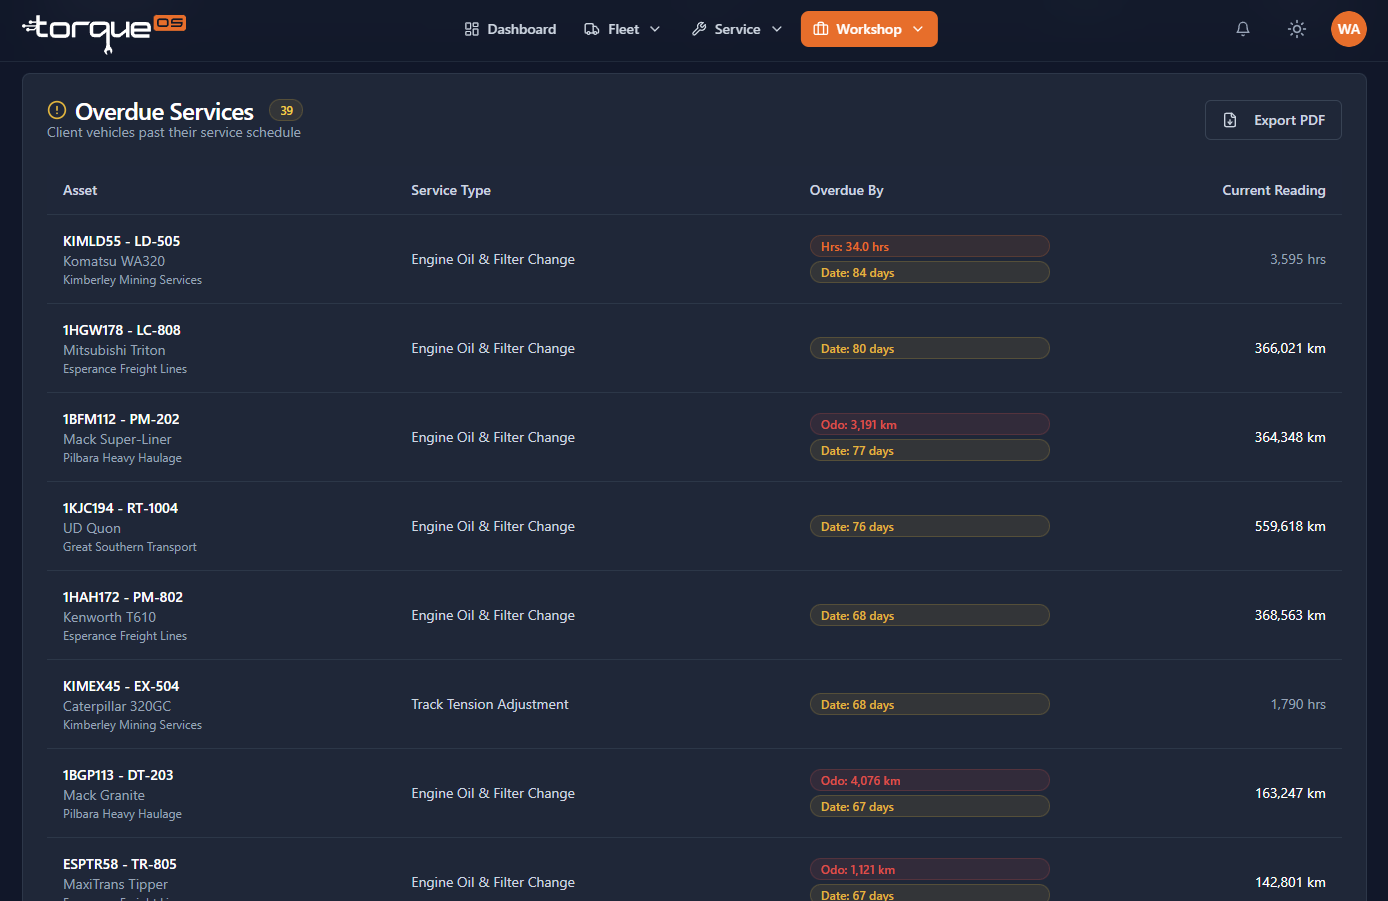1388x901 pixels.
Task: Select the Mitsubishi Triton model text
Action: coord(114,350)
